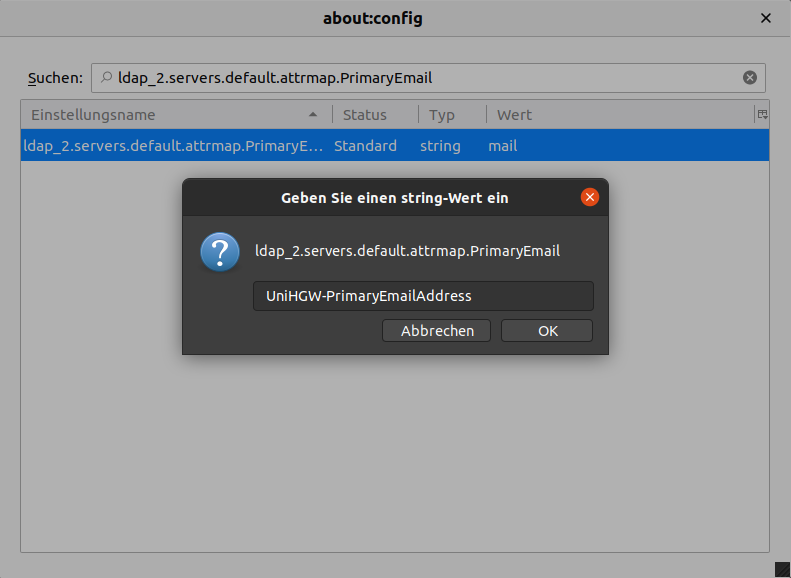Click the question mark dialog icon
791x578 pixels.
tap(220, 252)
